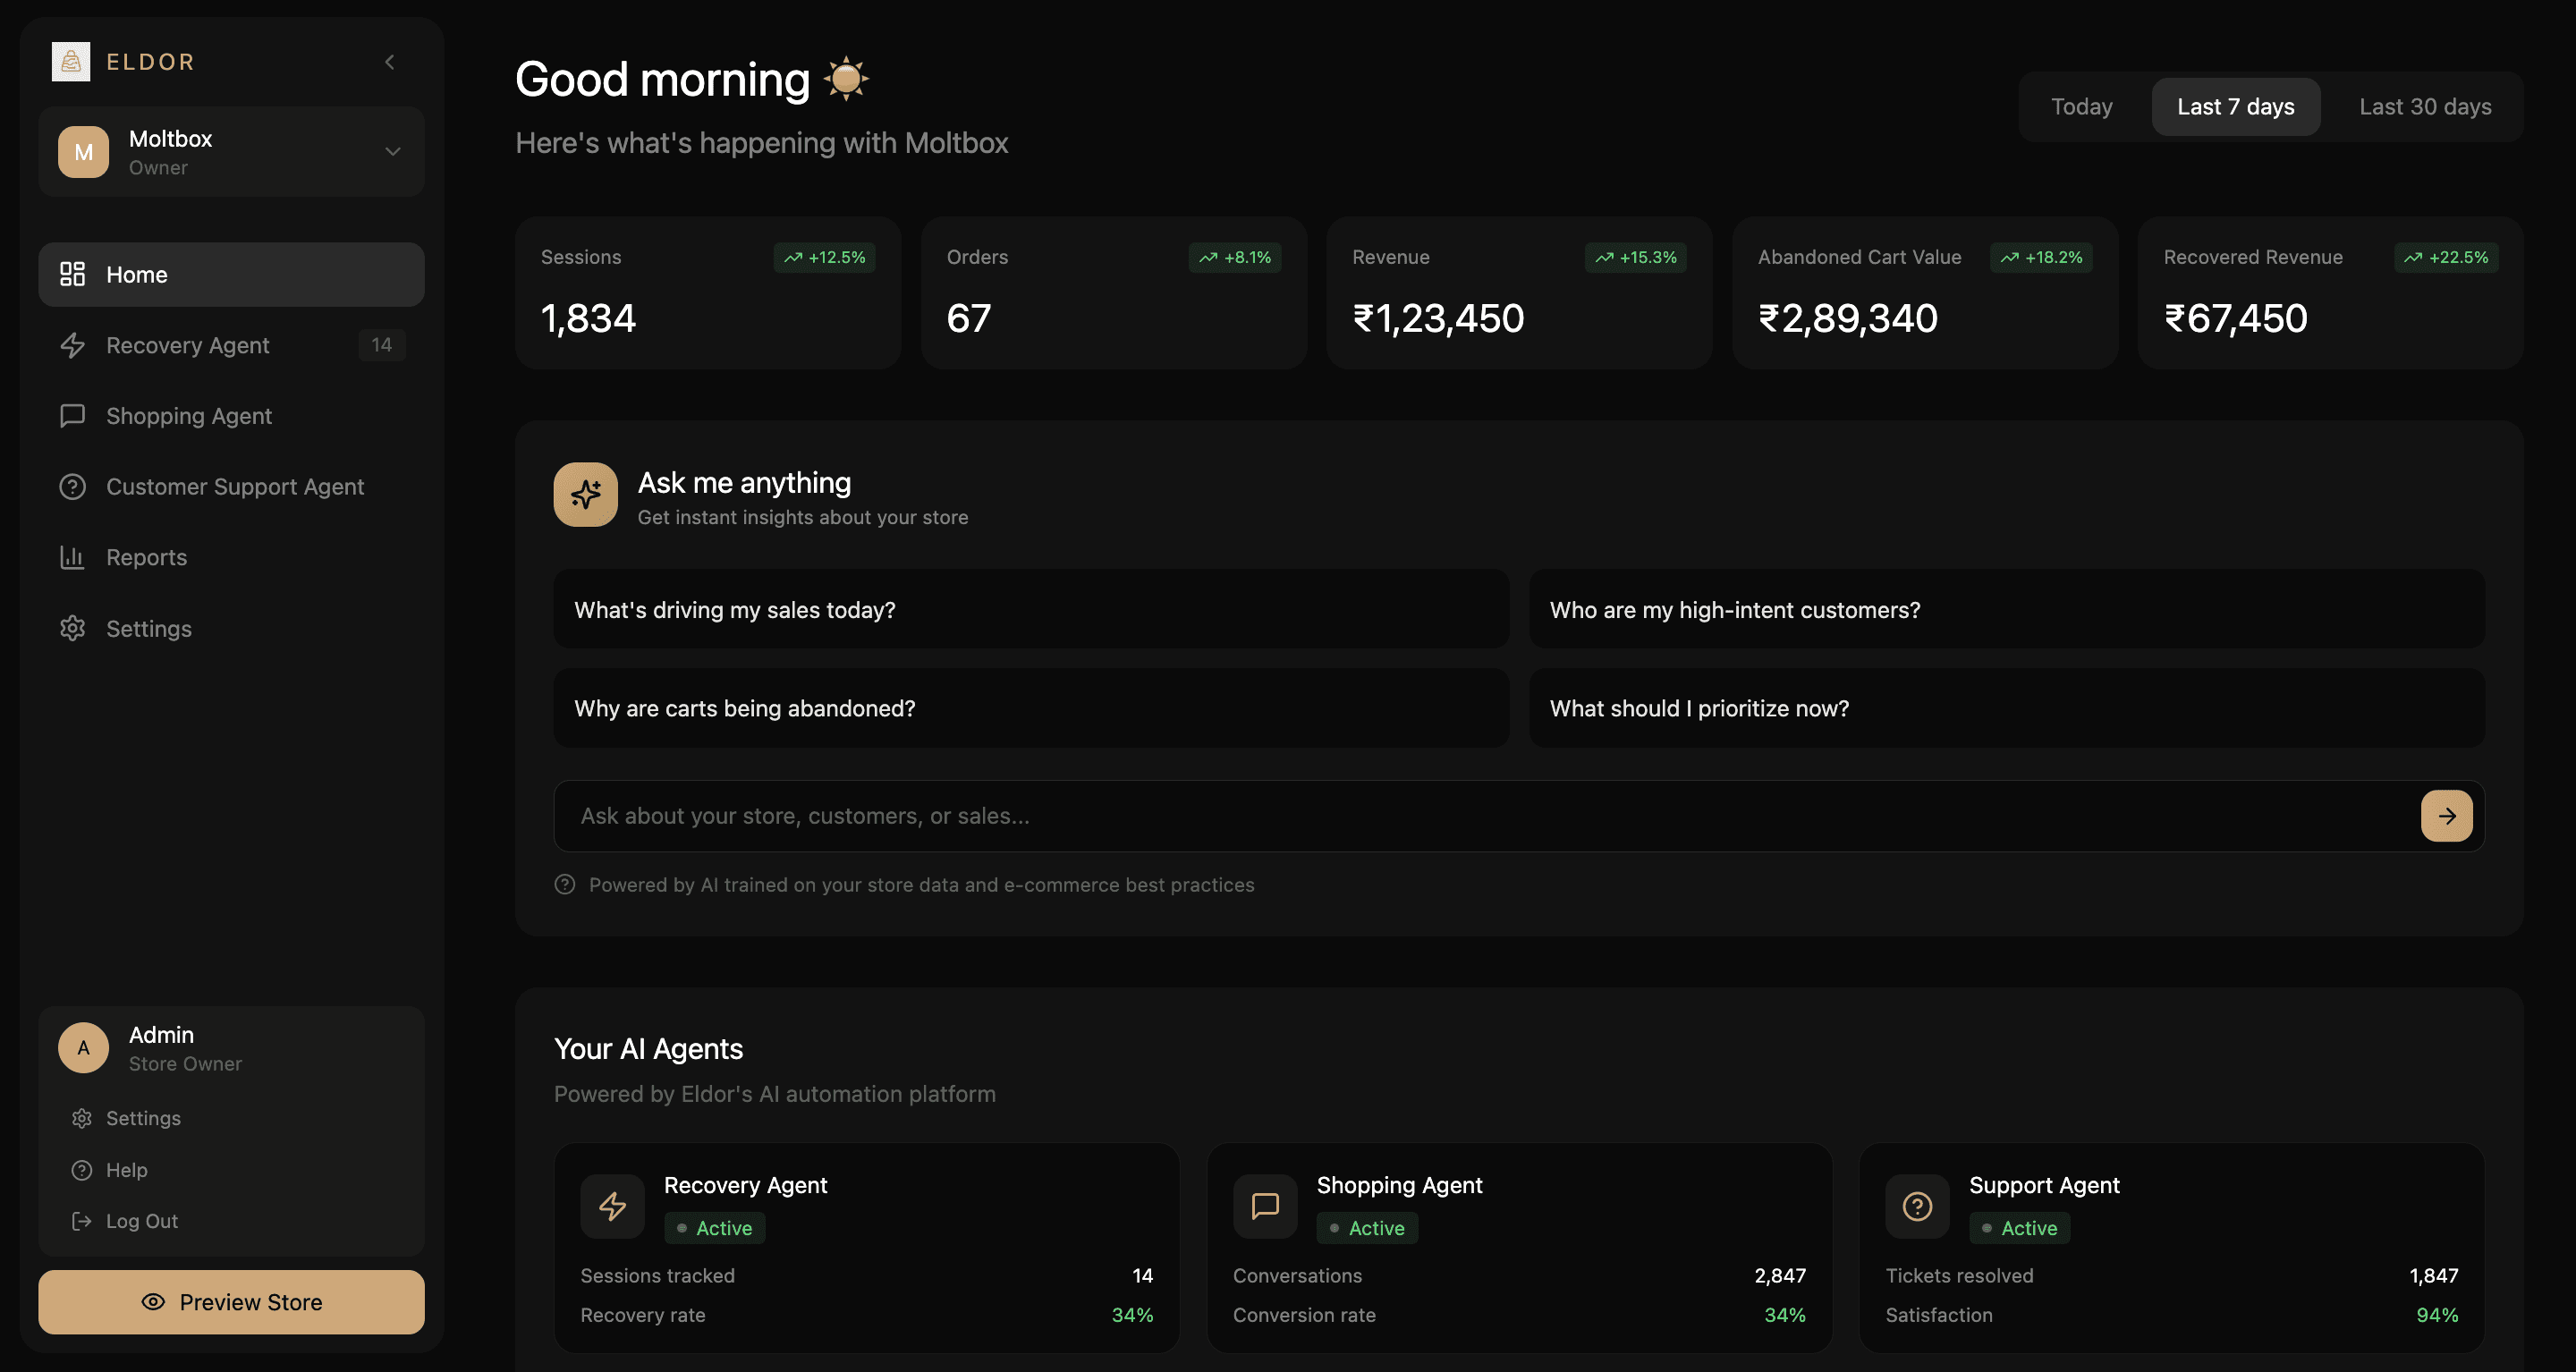Image resolution: width=2576 pixels, height=1372 pixels.
Task: Open Shopping Agent from the sidebar
Action: 188,416
